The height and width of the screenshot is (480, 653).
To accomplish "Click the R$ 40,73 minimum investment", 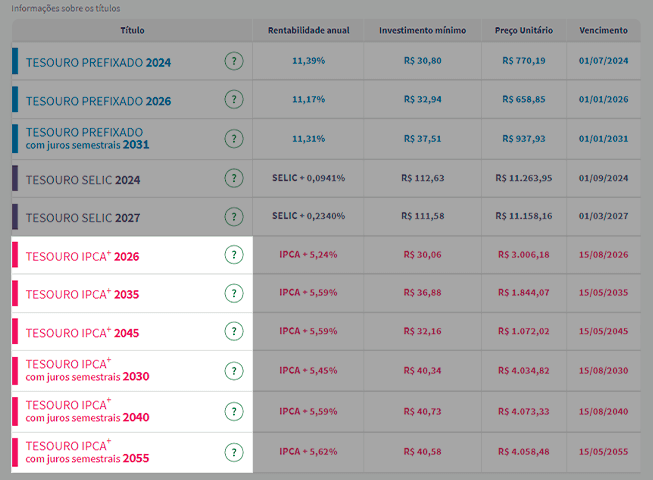I will 423,411.
